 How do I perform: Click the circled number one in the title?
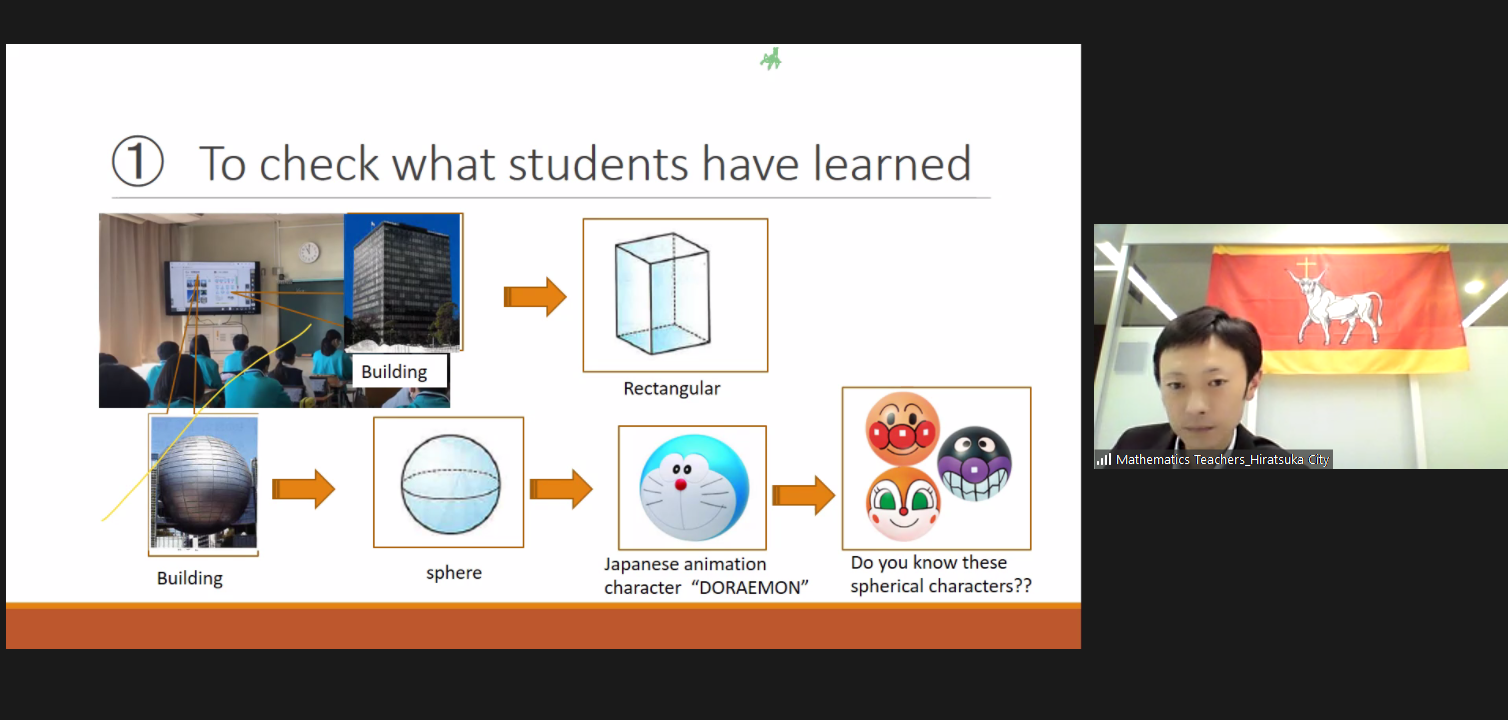coord(137,163)
